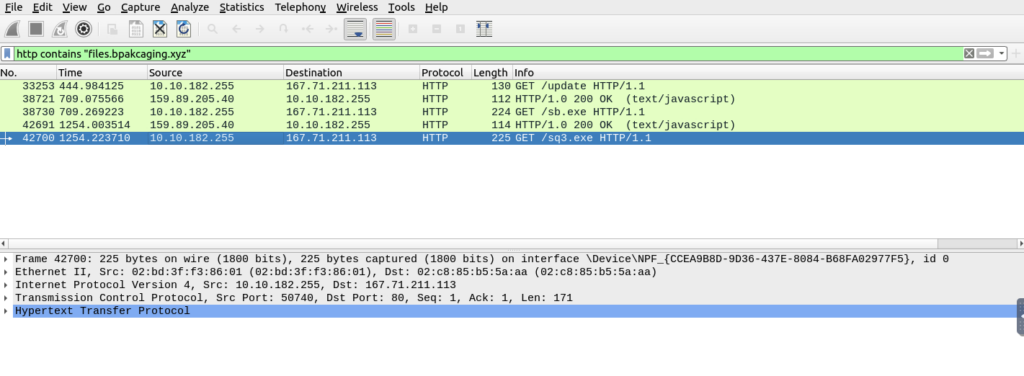Open the Capture menu
The image size is (1024, 376).
coord(140,7)
